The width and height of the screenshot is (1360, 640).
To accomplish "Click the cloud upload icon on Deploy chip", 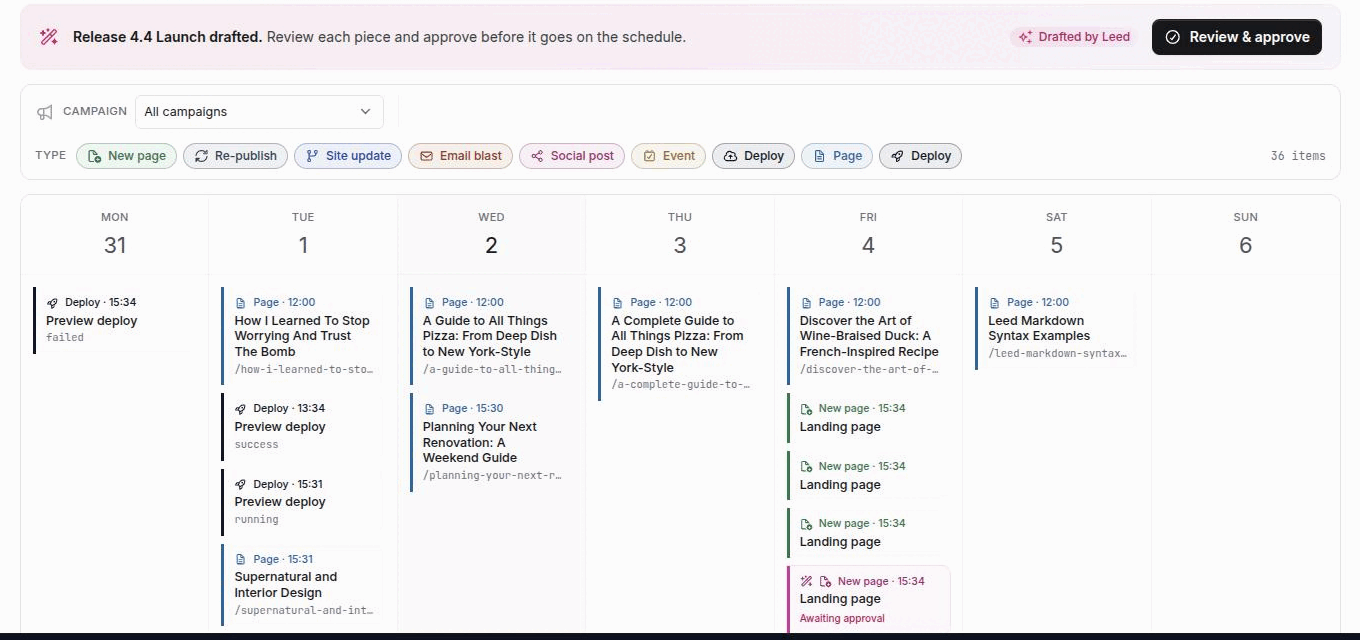I will coord(730,156).
